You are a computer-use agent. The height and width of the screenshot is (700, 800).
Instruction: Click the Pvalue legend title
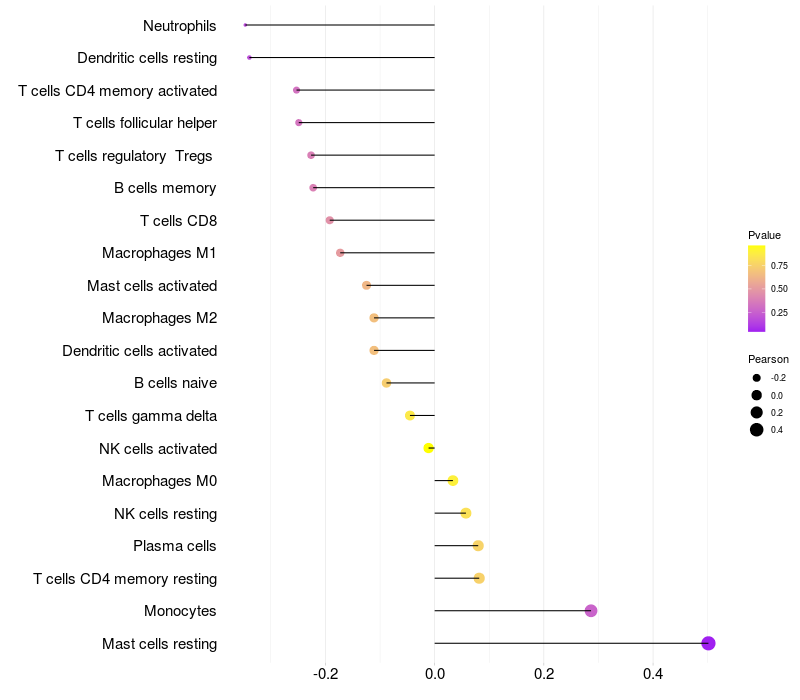764,235
